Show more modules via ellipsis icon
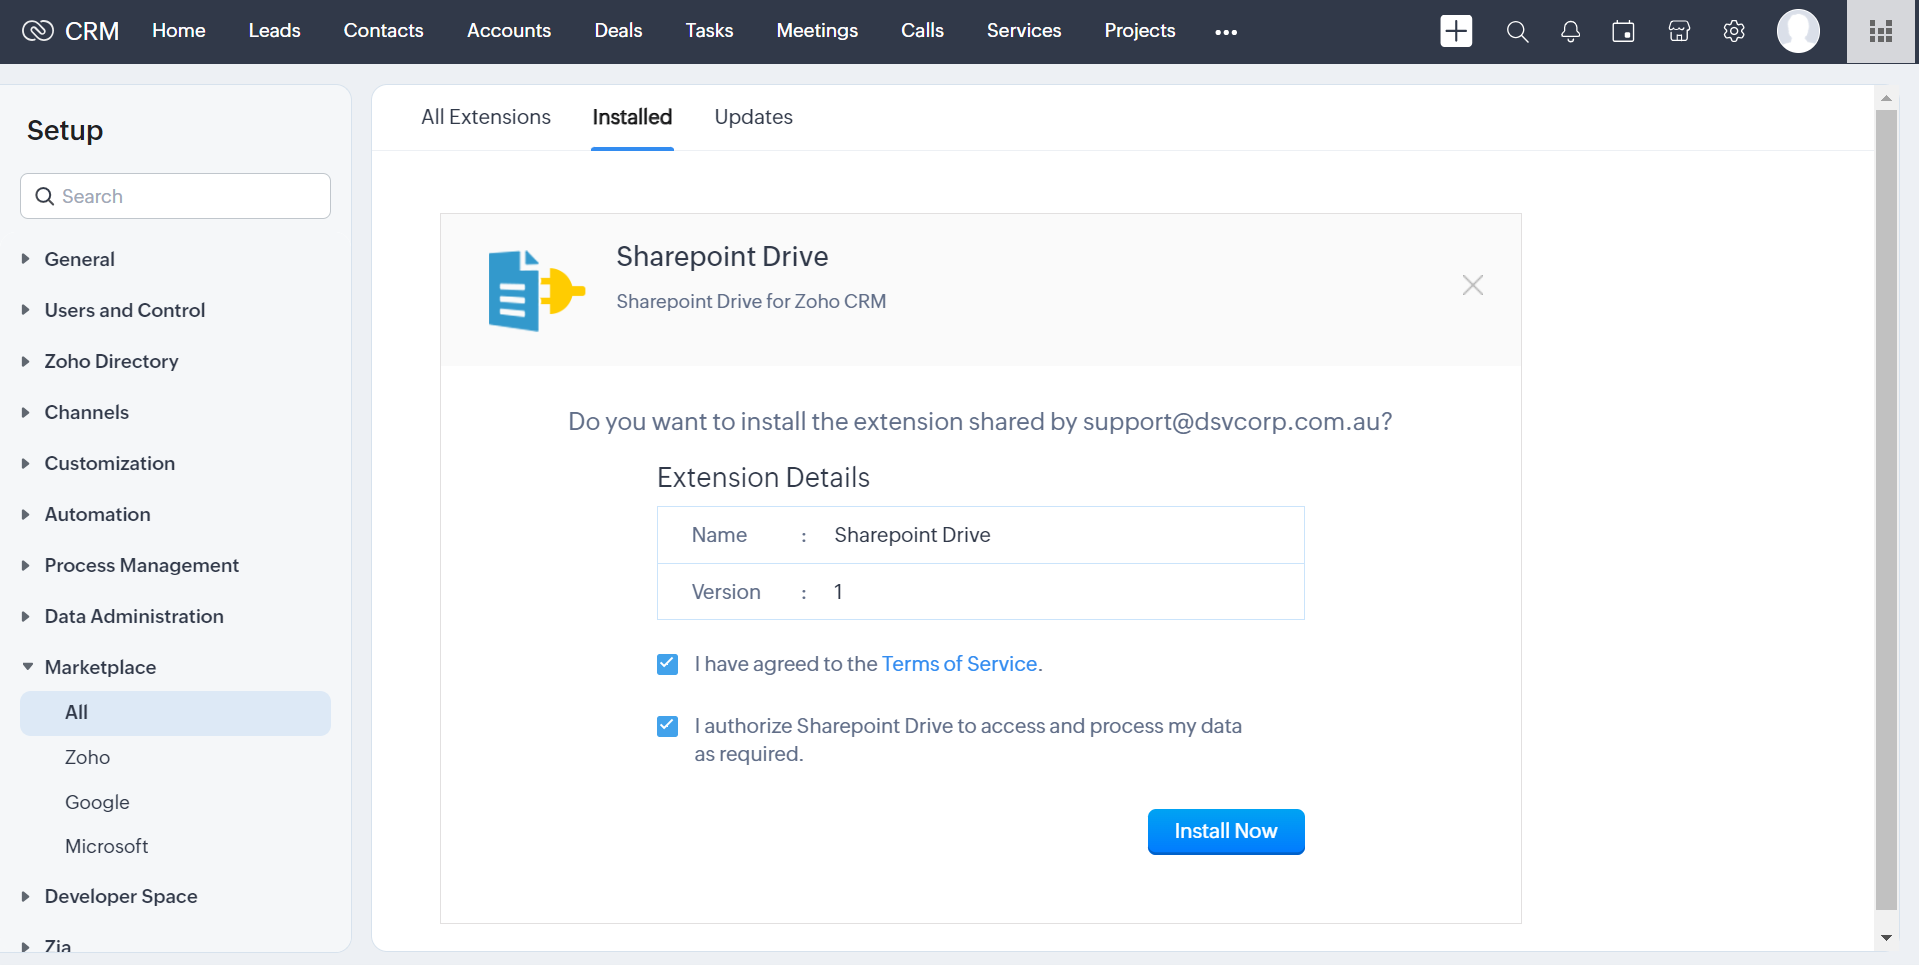1919x965 pixels. click(1226, 32)
